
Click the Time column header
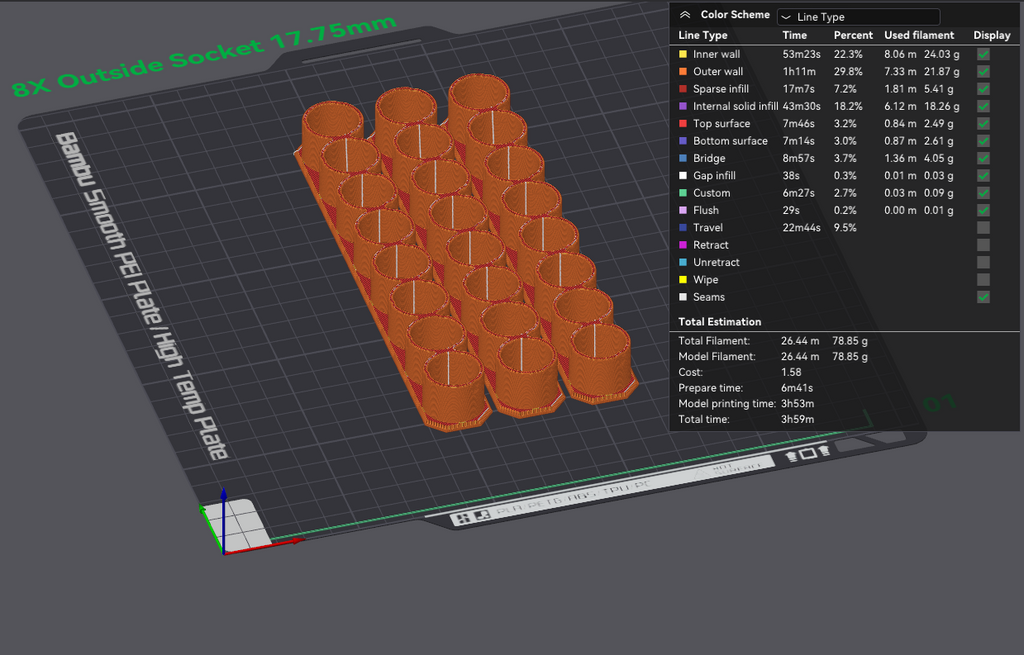pyautogui.click(x=794, y=35)
